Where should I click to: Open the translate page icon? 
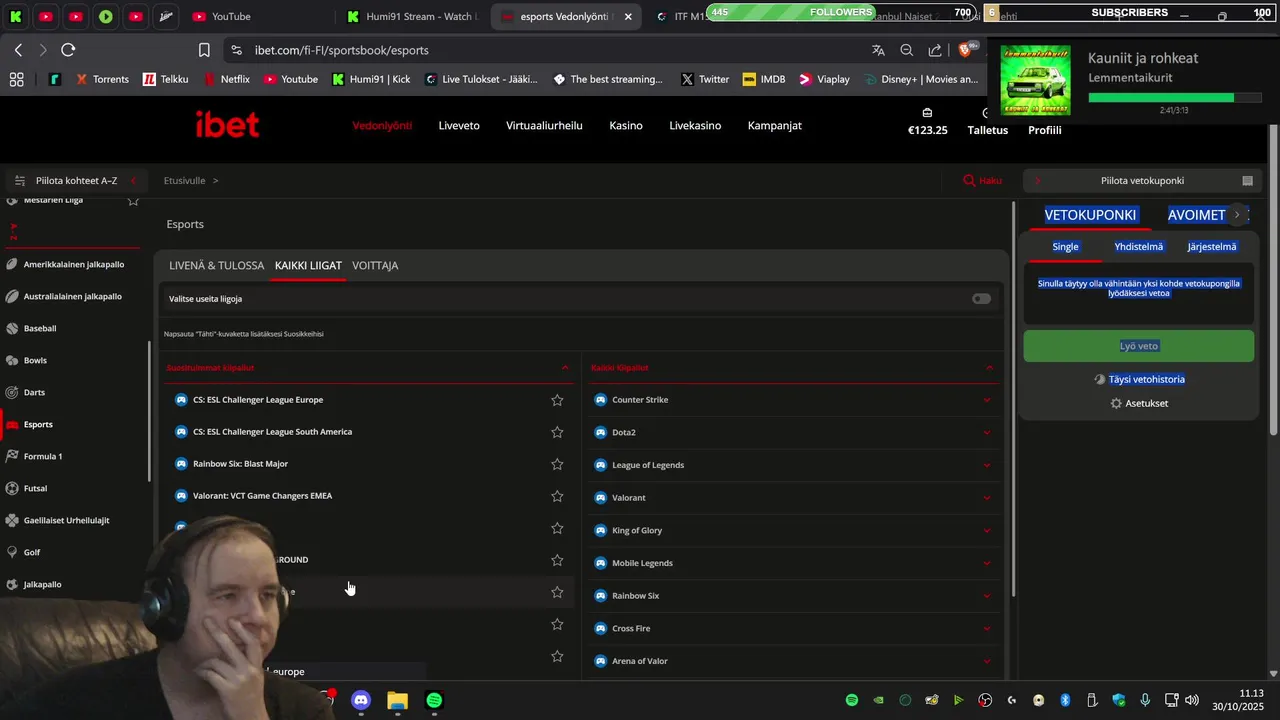click(878, 50)
